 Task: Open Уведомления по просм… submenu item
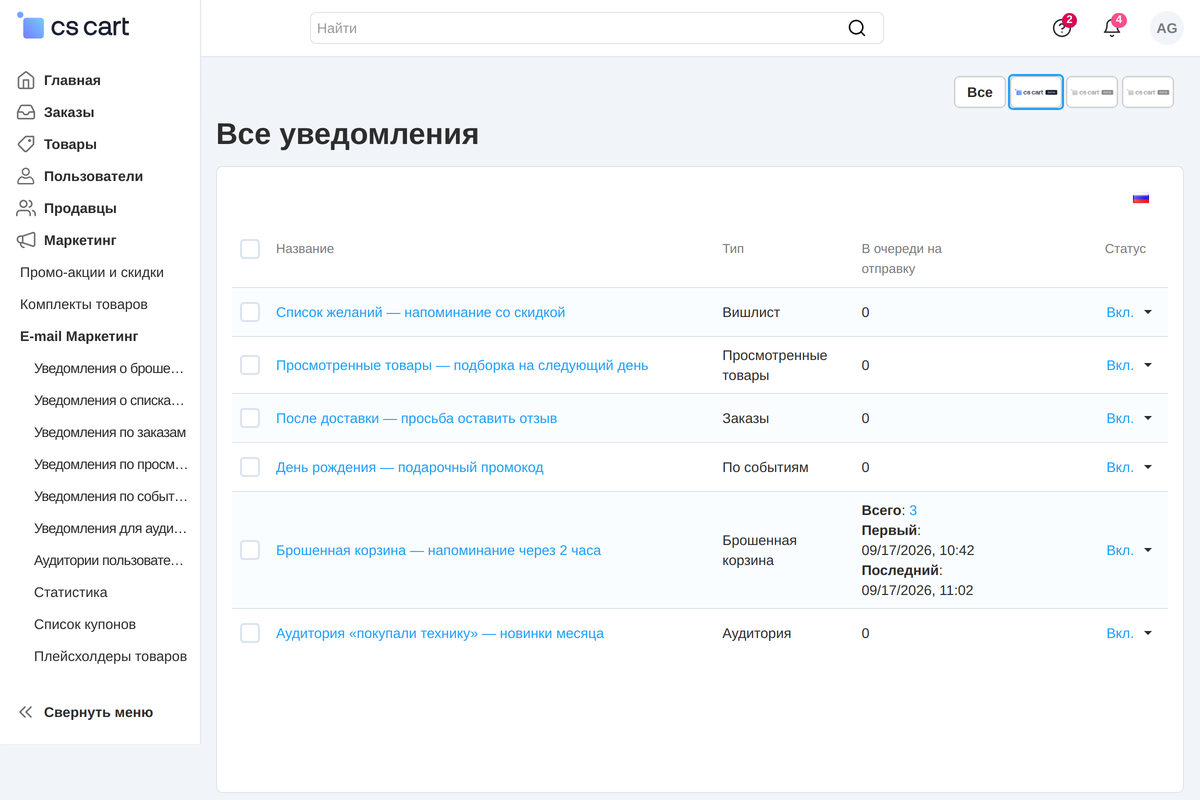pos(111,464)
